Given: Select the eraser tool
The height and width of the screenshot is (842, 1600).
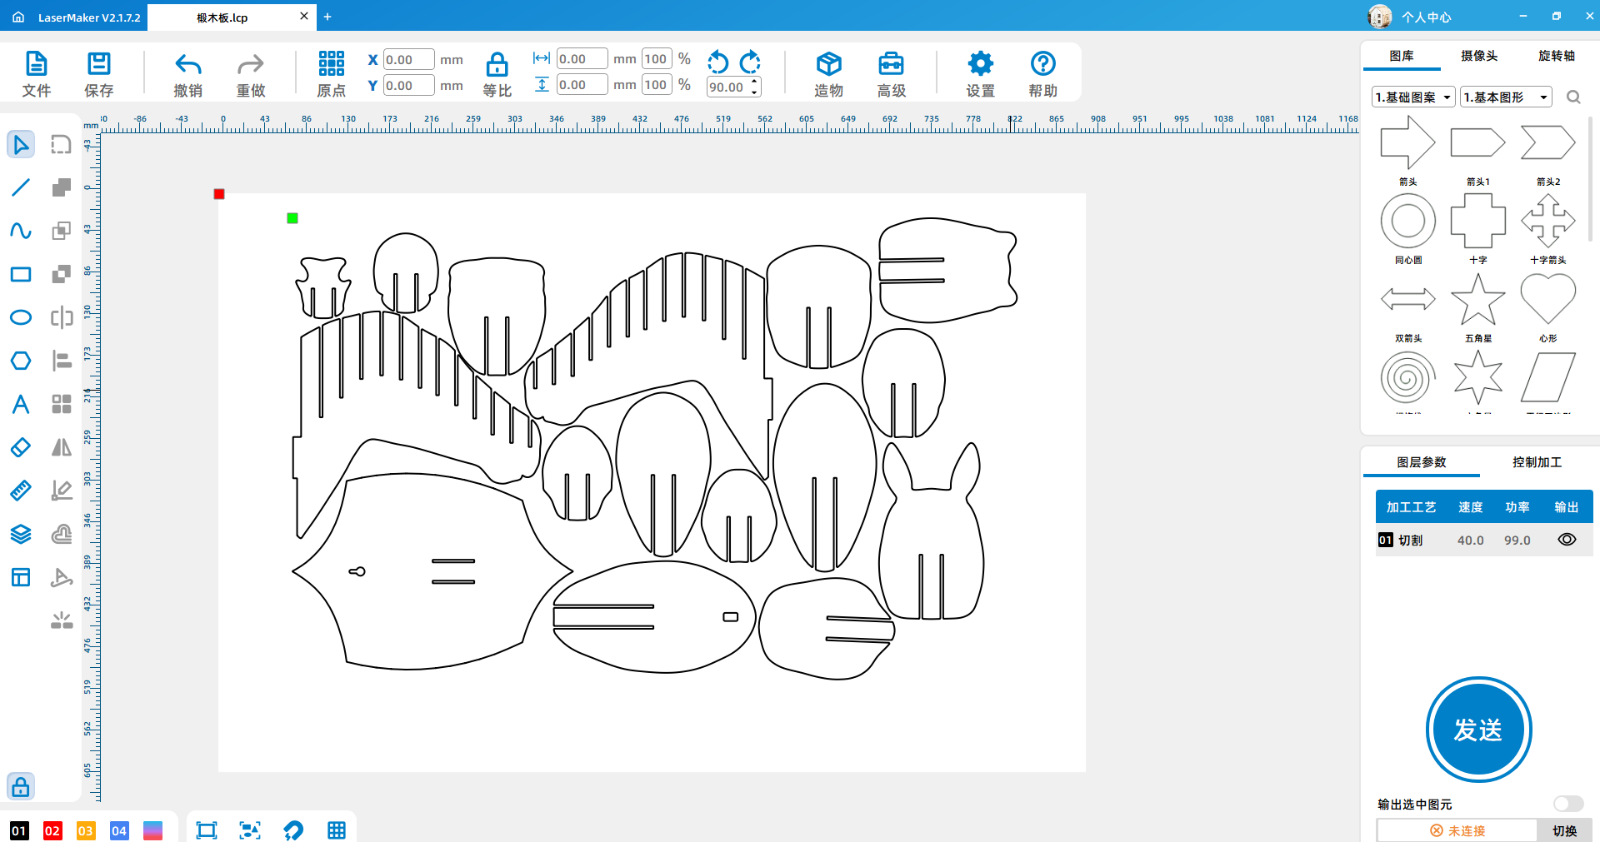Looking at the screenshot, I should coord(21,447).
